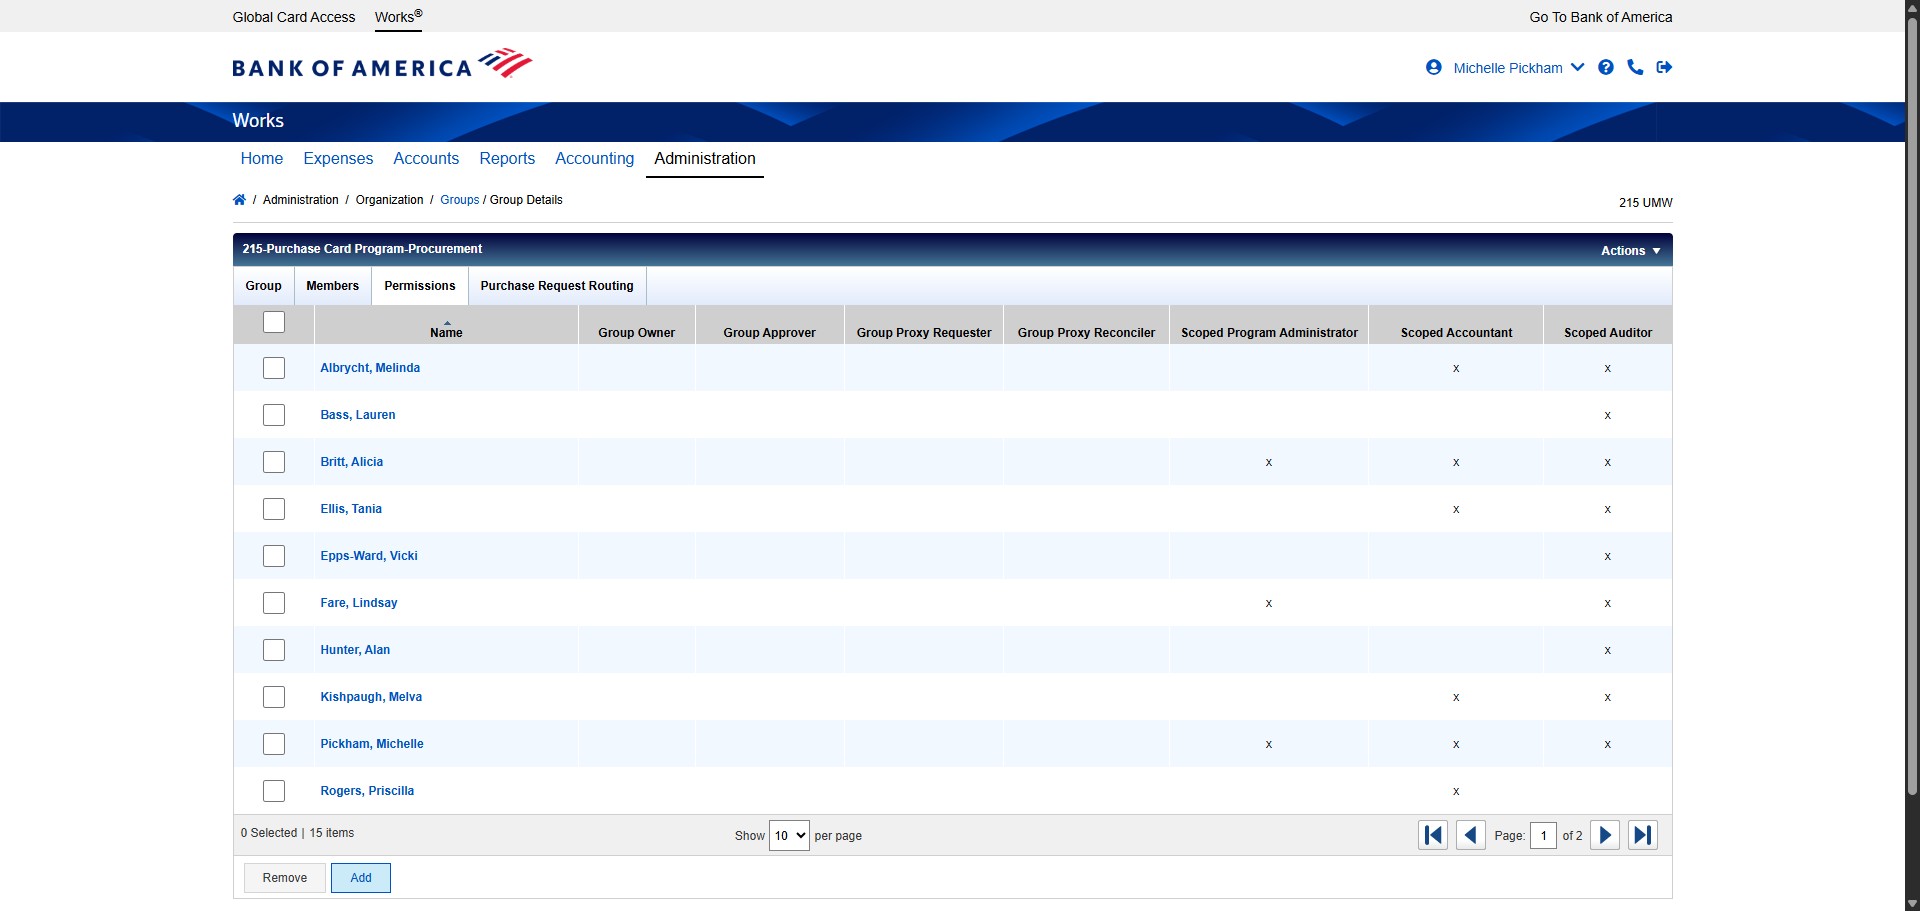The height and width of the screenshot is (911, 1920).
Task: Open Britt, Alicia's details
Action: click(352, 462)
